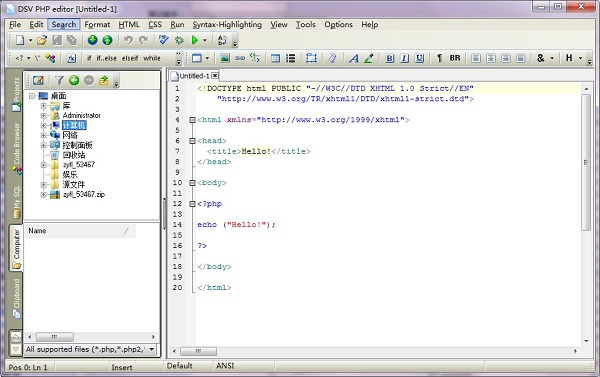Insert a bulleted list
This screenshot has width=600, height=377.
tap(290, 58)
